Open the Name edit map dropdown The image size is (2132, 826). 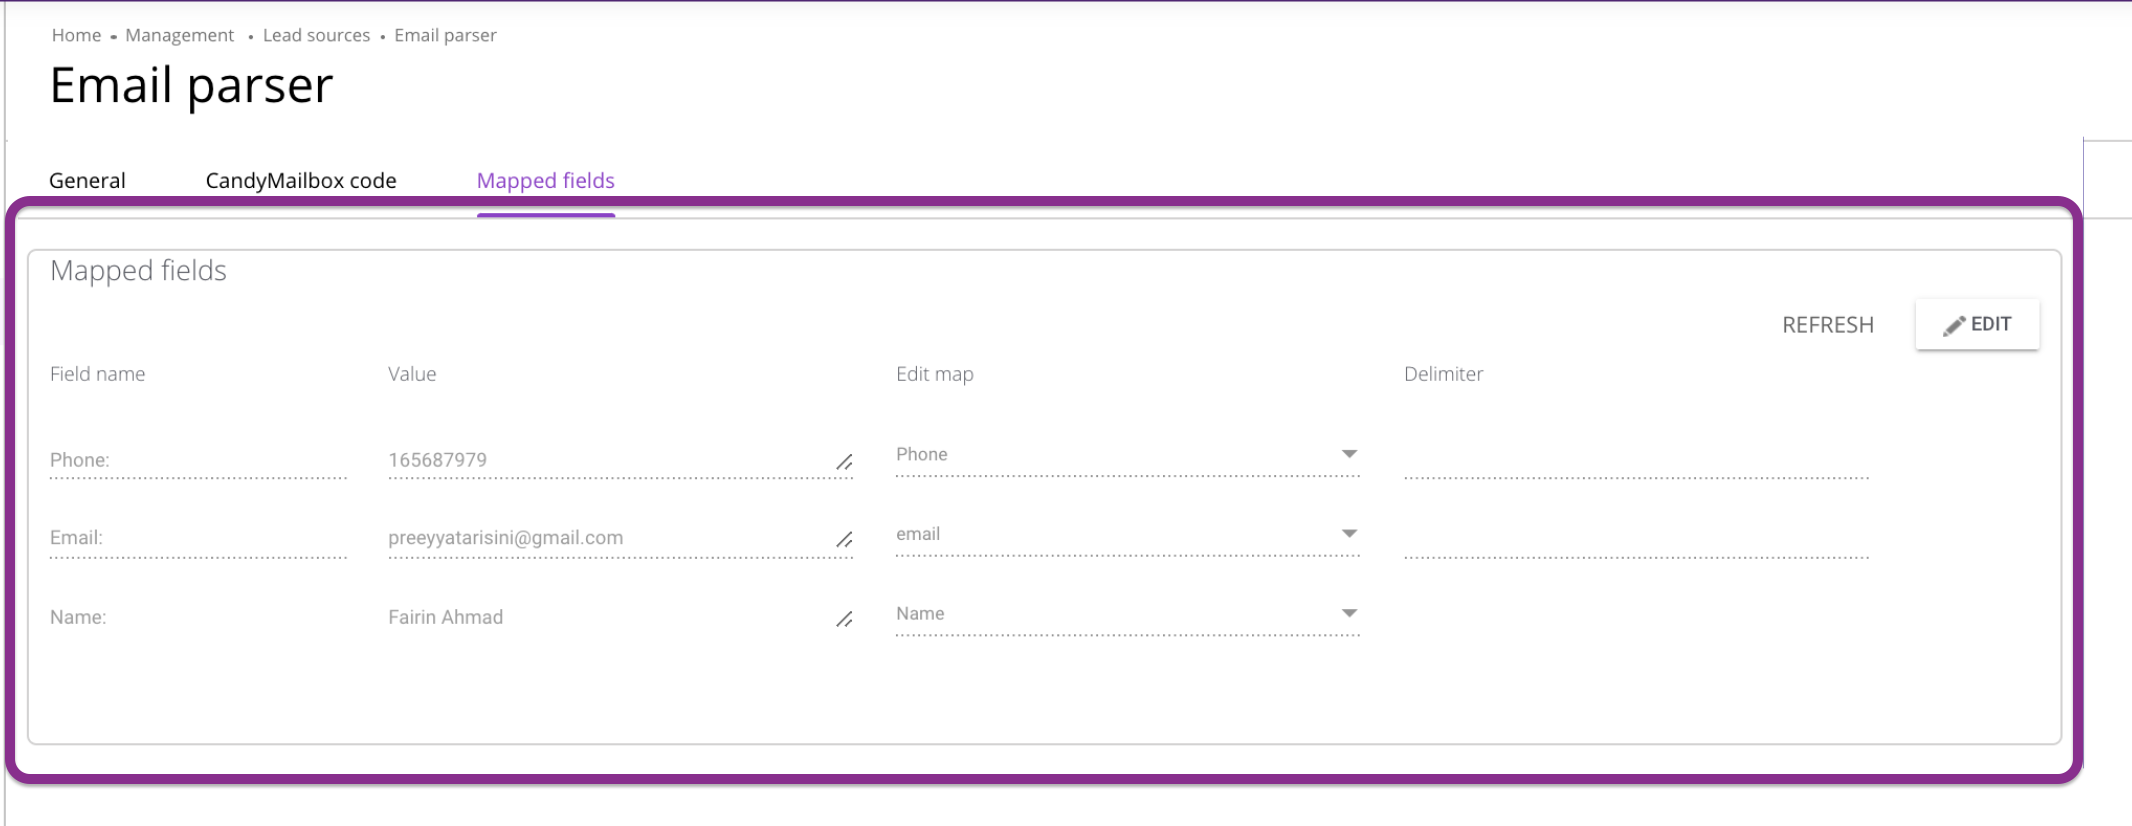coord(1127,614)
